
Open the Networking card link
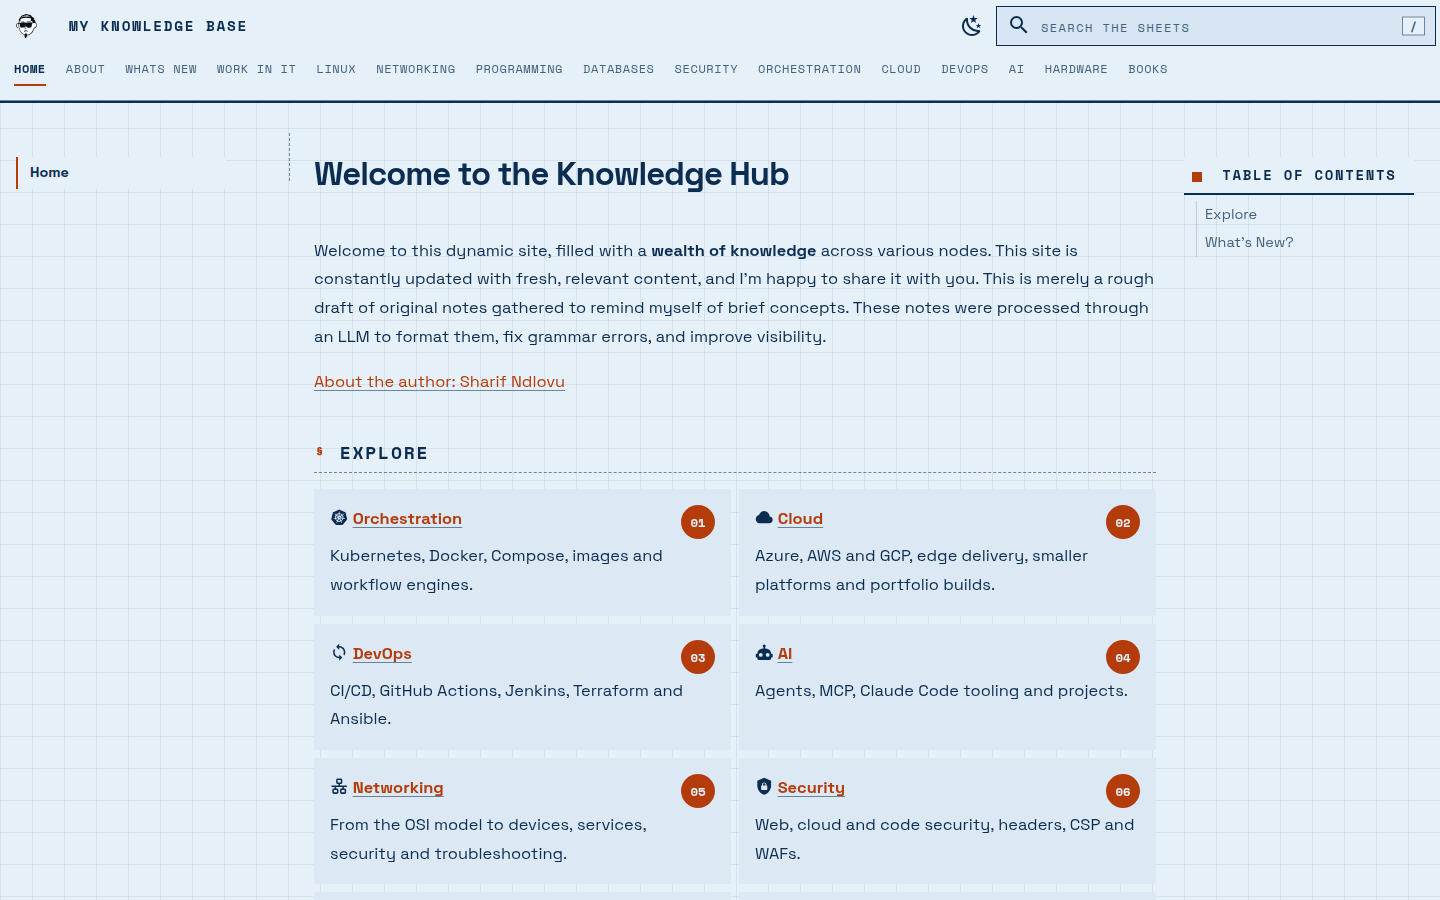(x=398, y=788)
